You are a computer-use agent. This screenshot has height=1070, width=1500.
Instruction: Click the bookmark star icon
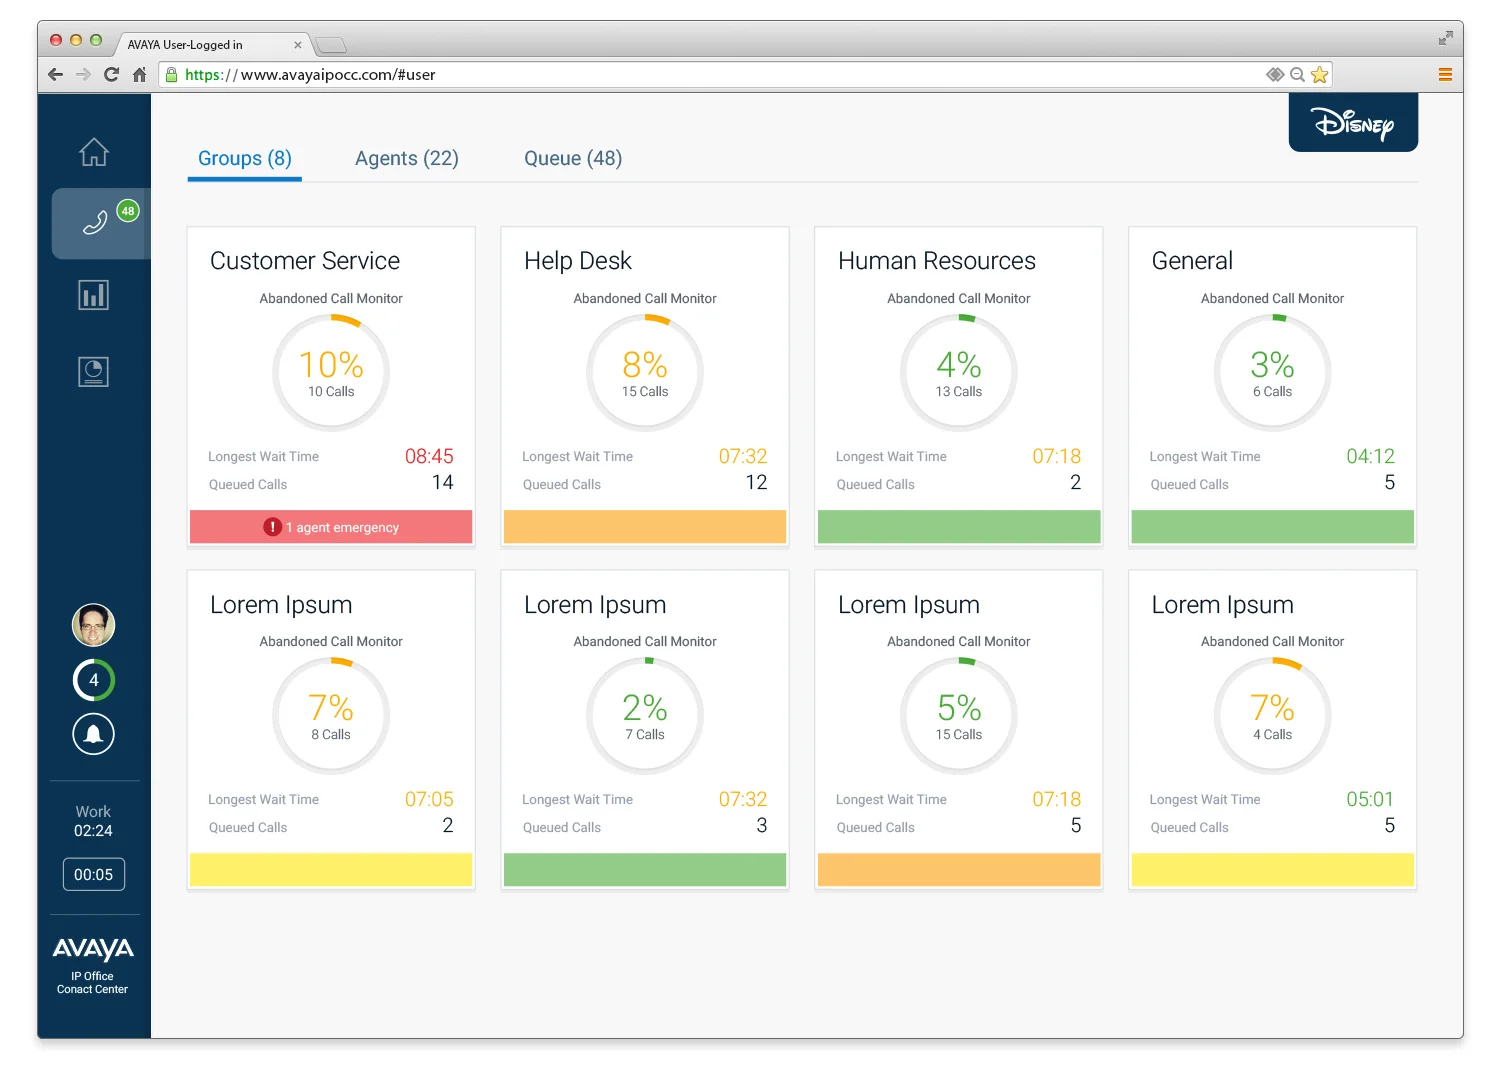1320,74
